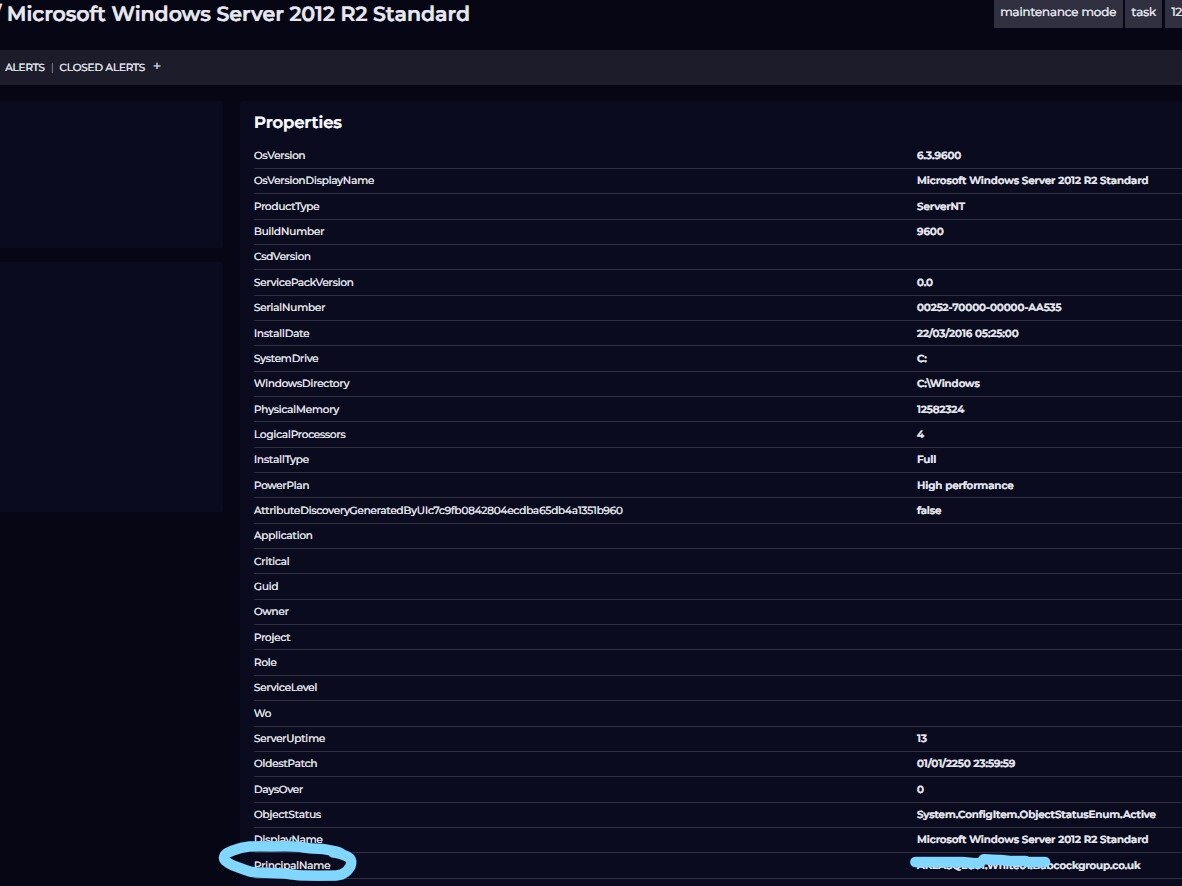Select the ProductType value ServerNT
The height and width of the screenshot is (886, 1182).
[940, 207]
